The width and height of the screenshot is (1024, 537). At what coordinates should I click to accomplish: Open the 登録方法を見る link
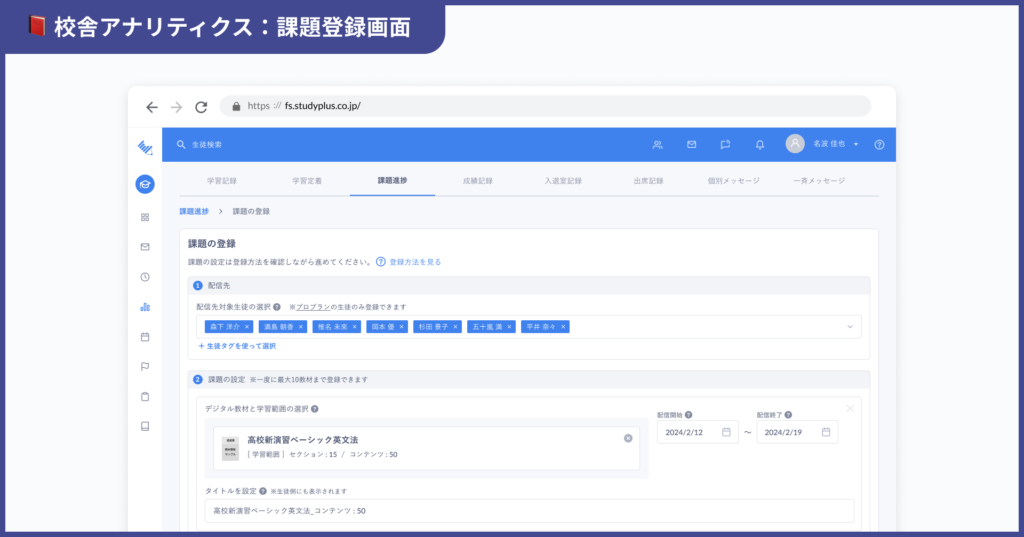(x=415, y=262)
